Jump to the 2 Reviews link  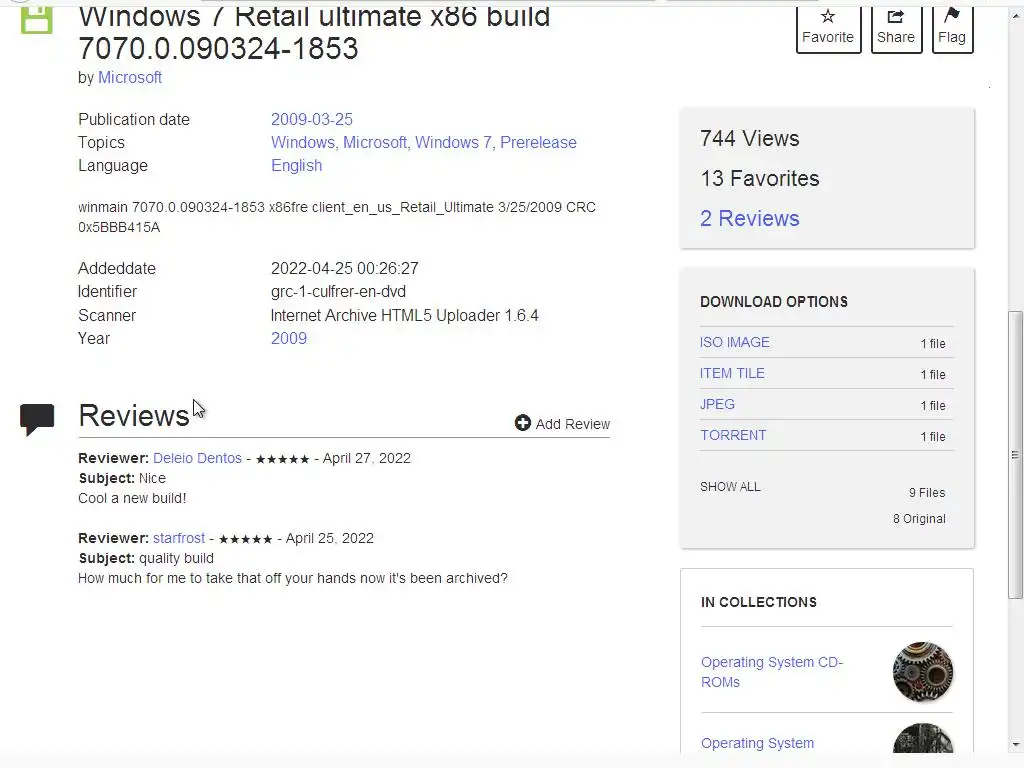click(750, 218)
